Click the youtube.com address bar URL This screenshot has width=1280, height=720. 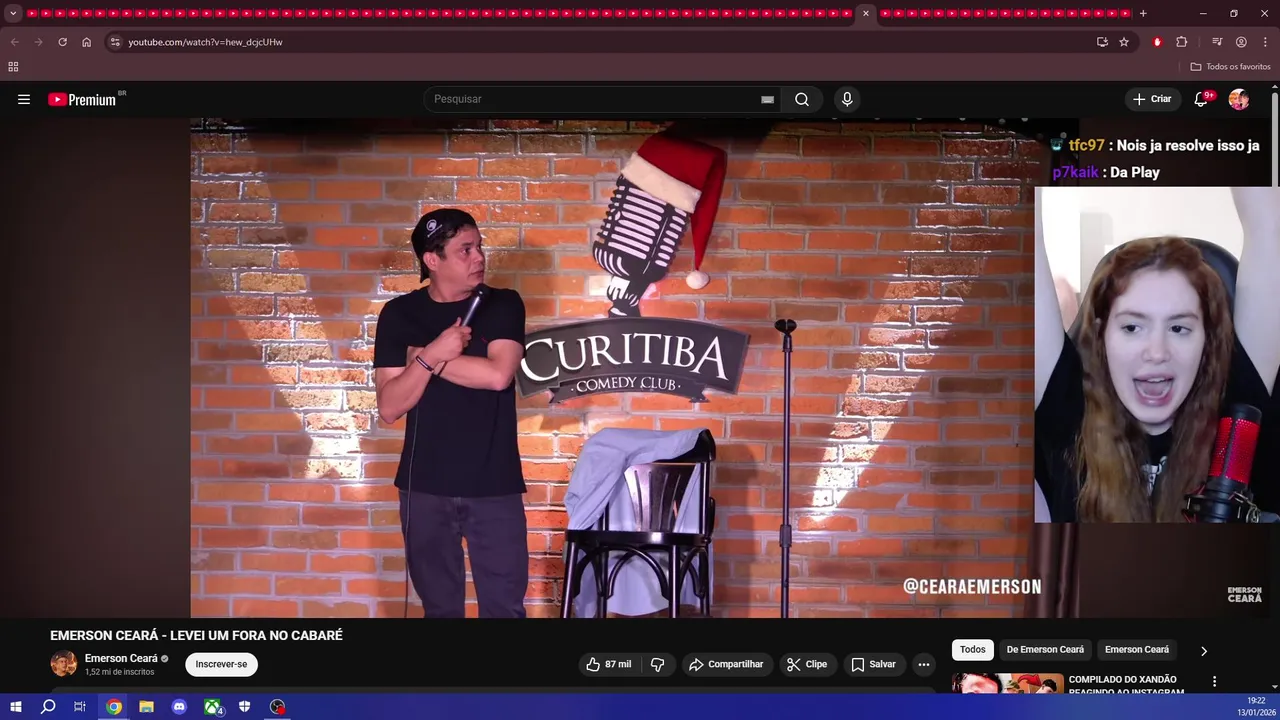click(x=205, y=42)
